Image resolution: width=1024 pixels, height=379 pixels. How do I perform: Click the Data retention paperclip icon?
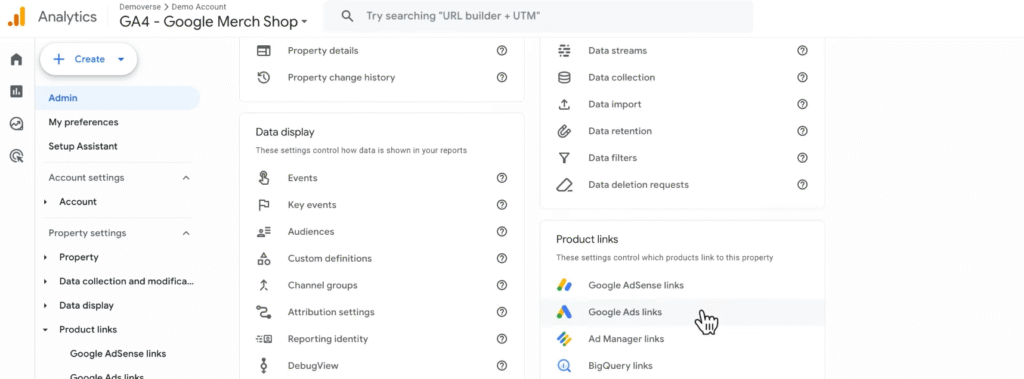564,131
